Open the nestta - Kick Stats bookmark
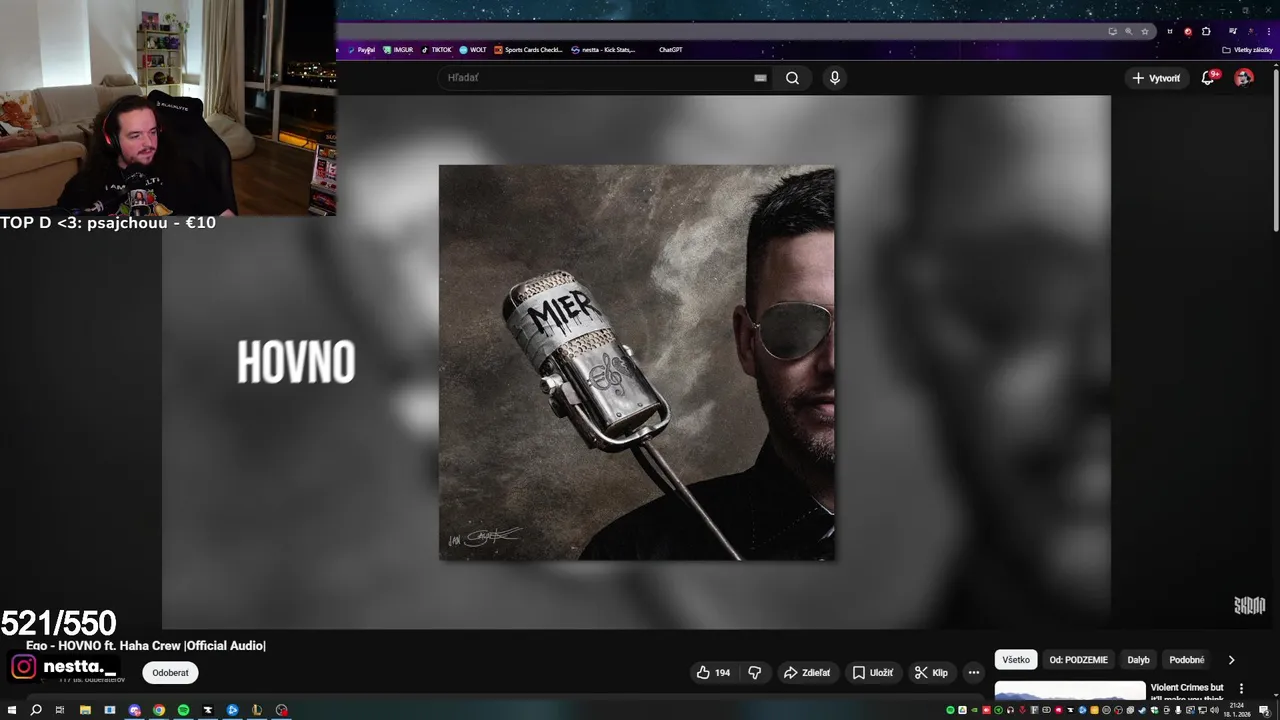The image size is (1280, 720). tap(603, 50)
